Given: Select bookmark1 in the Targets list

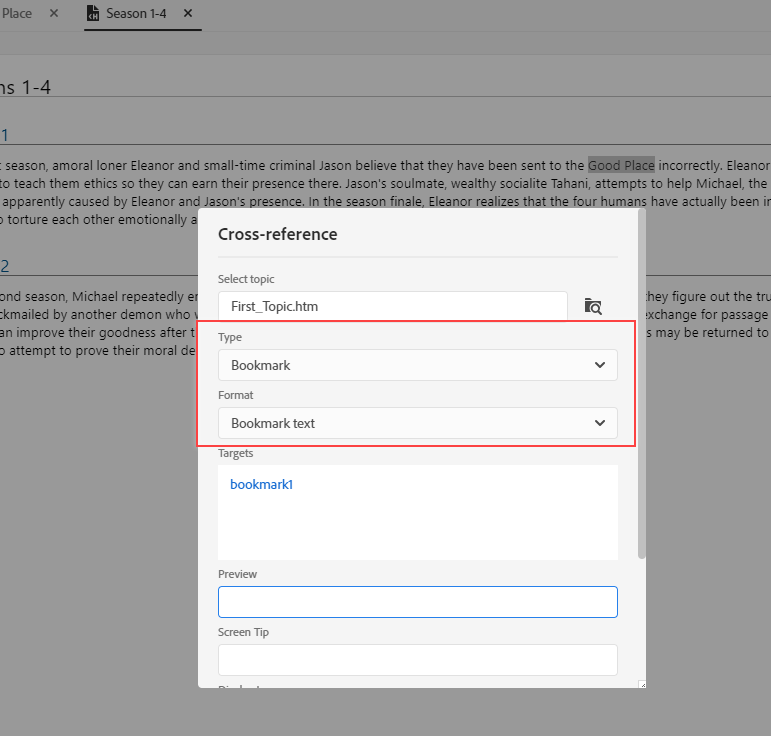Looking at the screenshot, I should [x=262, y=484].
